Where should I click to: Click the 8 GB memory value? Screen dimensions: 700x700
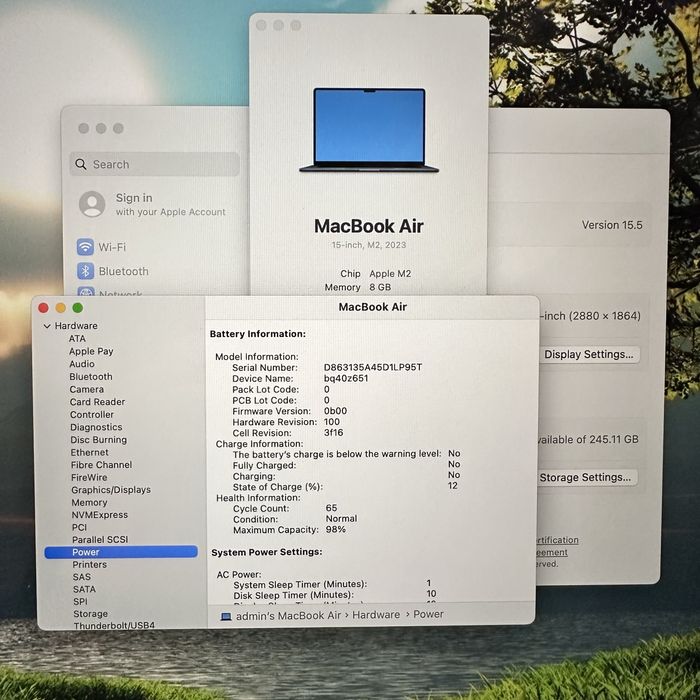[380, 287]
